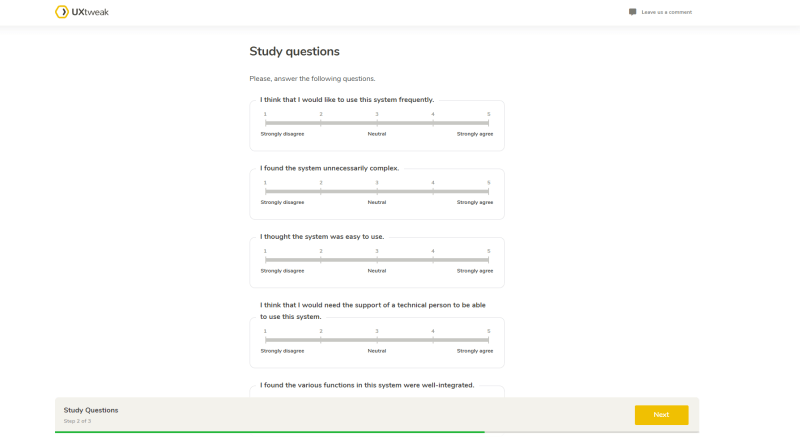Set 'unnecessarily complex' slider to Strongly agree end
The width and height of the screenshot is (800, 438).
pyautogui.click(x=488, y=191)
